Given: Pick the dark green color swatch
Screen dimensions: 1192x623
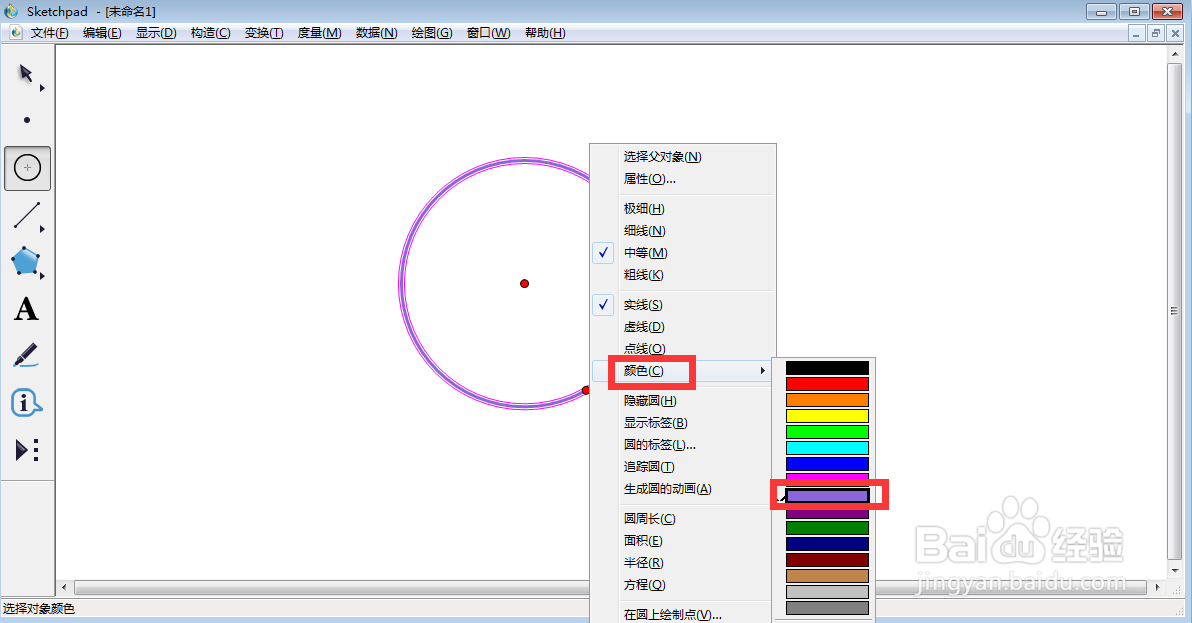Looking at the screenshot, I should pyautogui.click(x=827, y=527).
